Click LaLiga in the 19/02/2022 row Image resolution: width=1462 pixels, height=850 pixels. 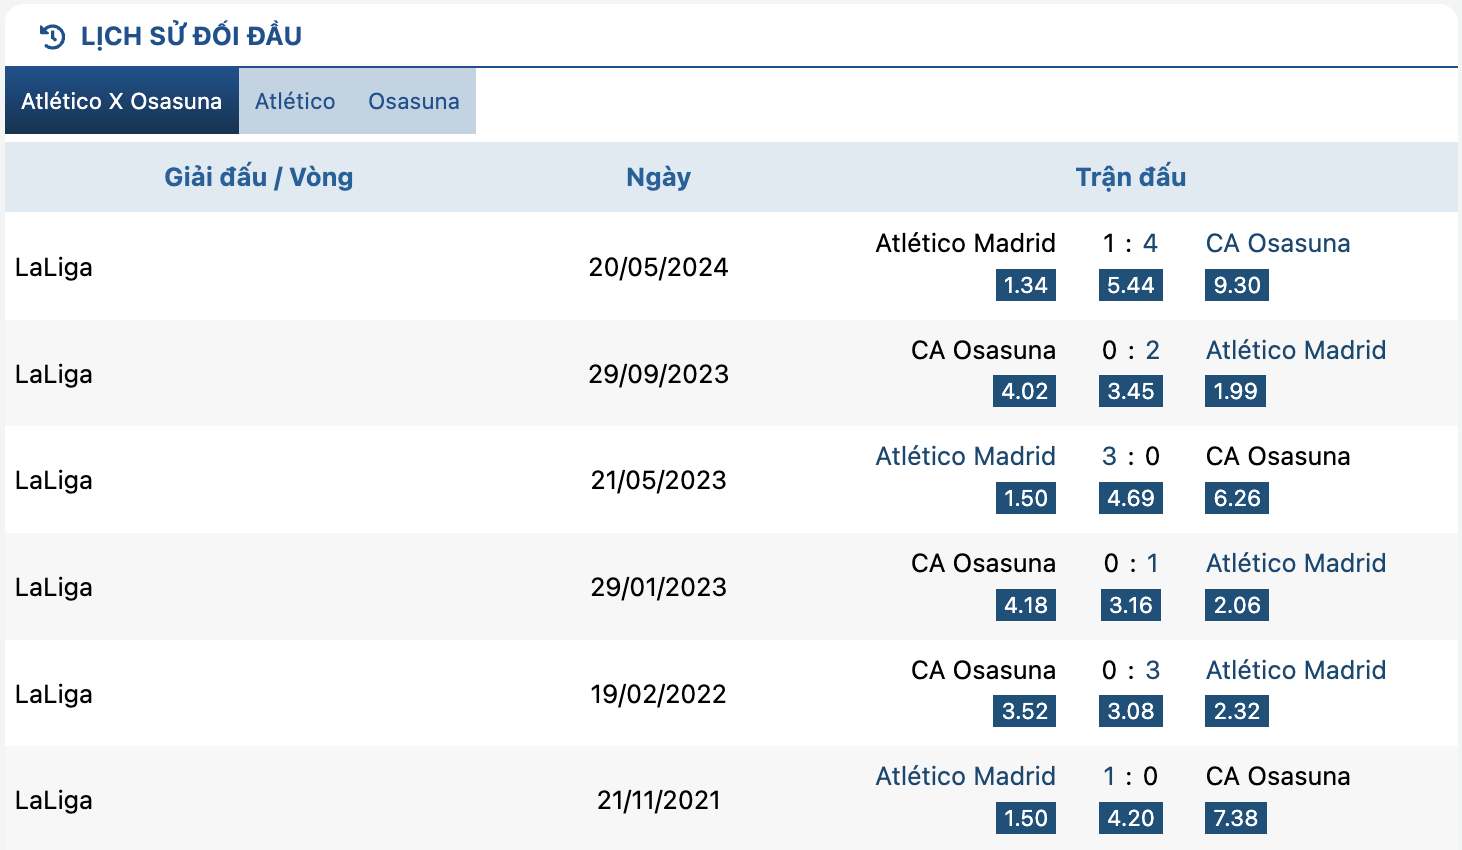[x=54, y=694]
